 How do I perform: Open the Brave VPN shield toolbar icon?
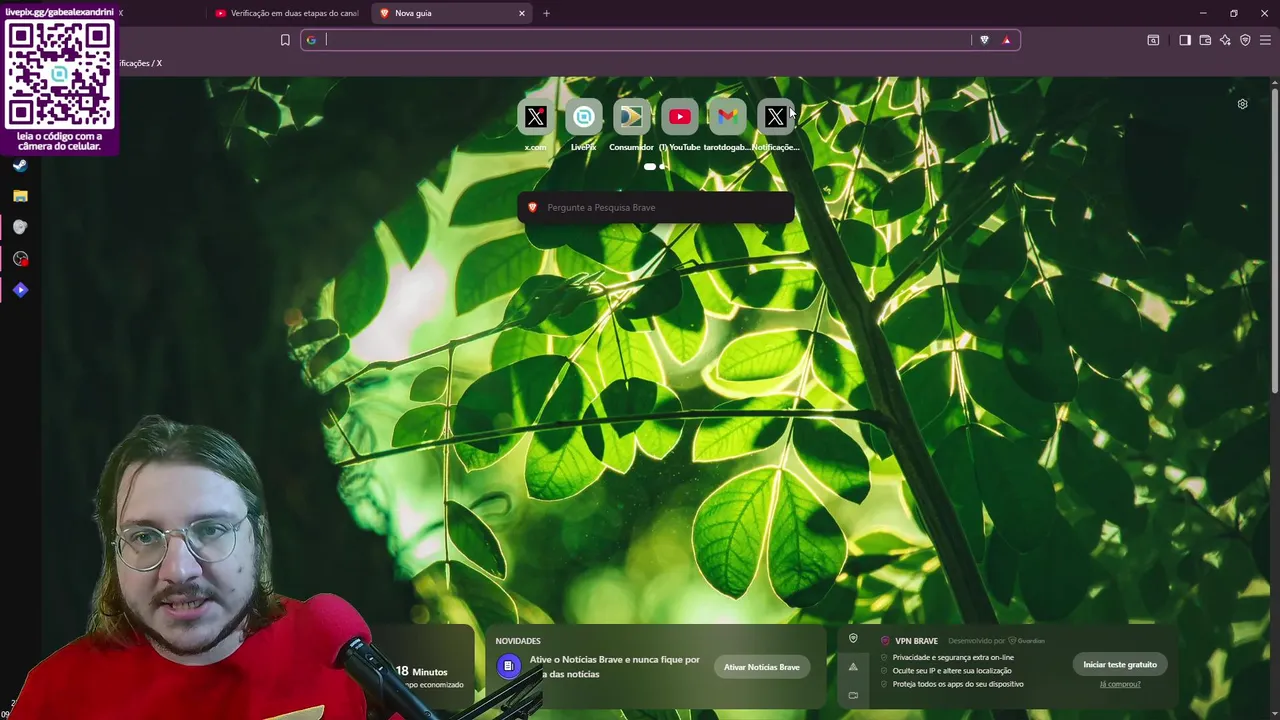(x=1245, y=40)
